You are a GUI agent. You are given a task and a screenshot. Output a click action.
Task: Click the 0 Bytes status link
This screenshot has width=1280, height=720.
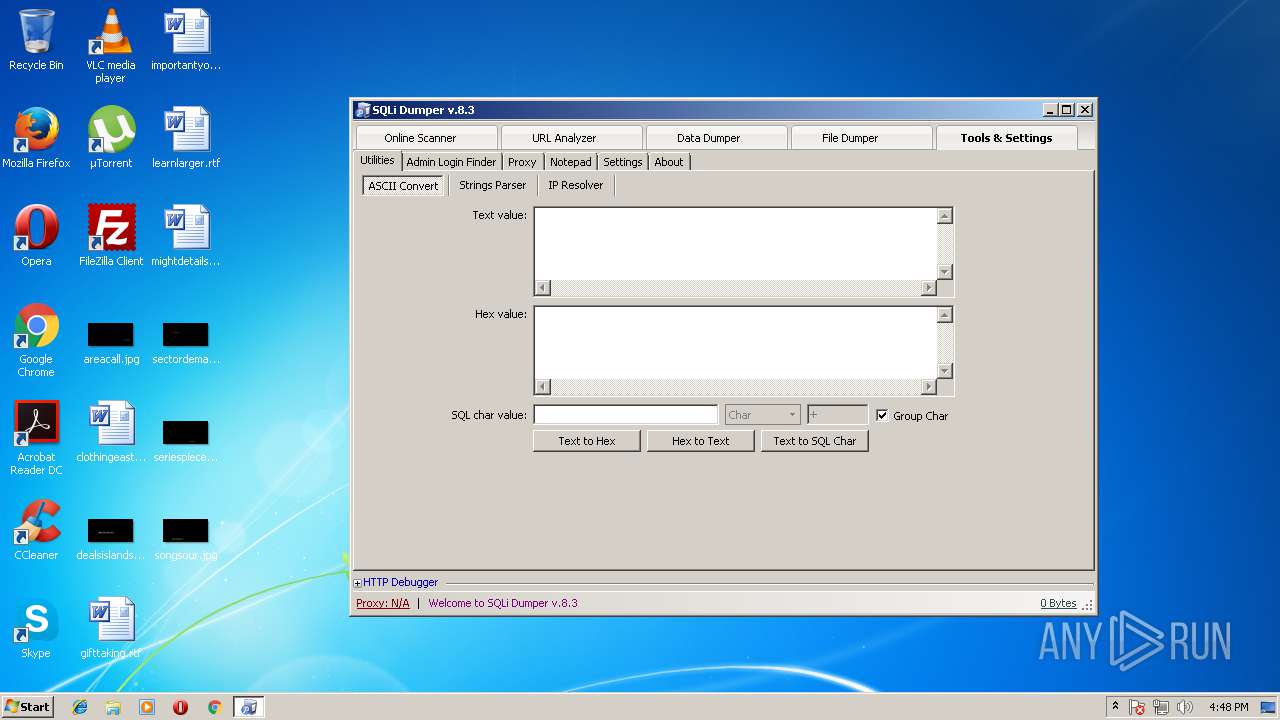[x=1058, y=603]
